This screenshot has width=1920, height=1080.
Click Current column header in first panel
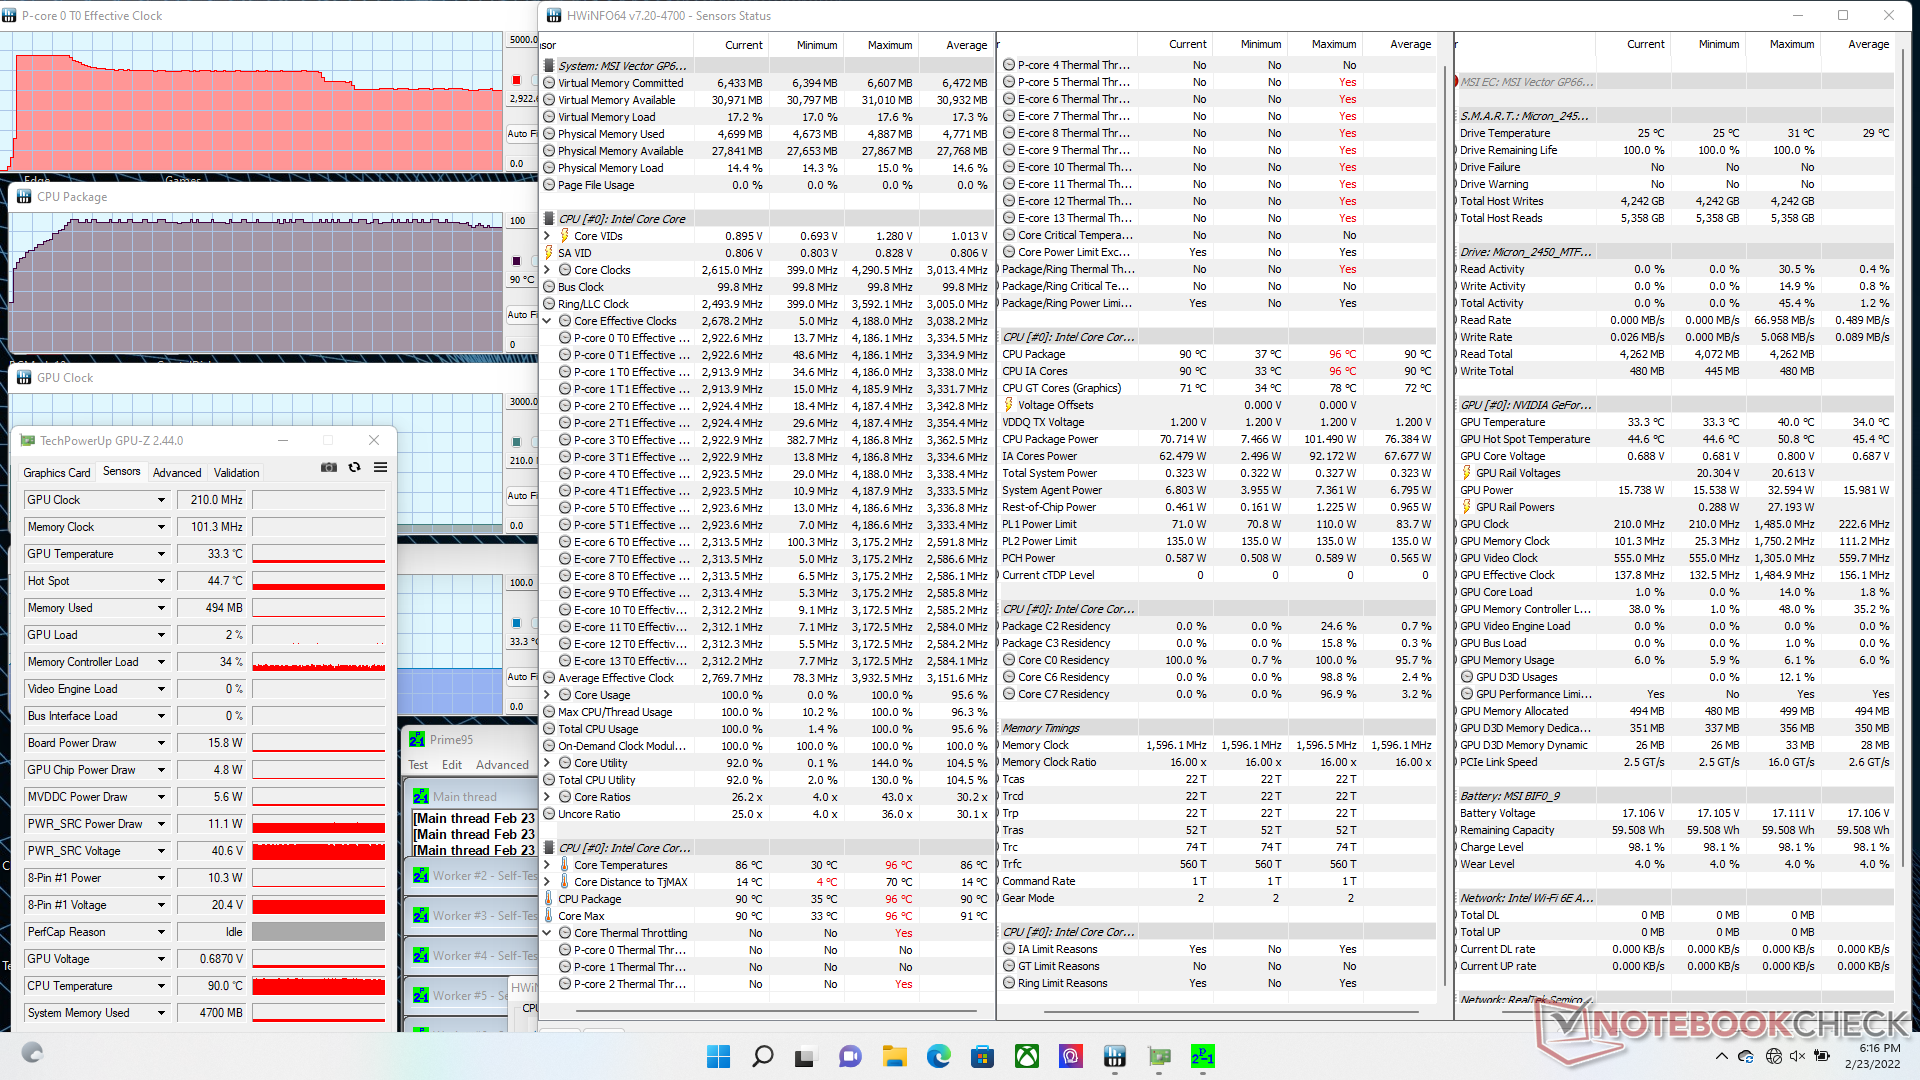point(743,45)
